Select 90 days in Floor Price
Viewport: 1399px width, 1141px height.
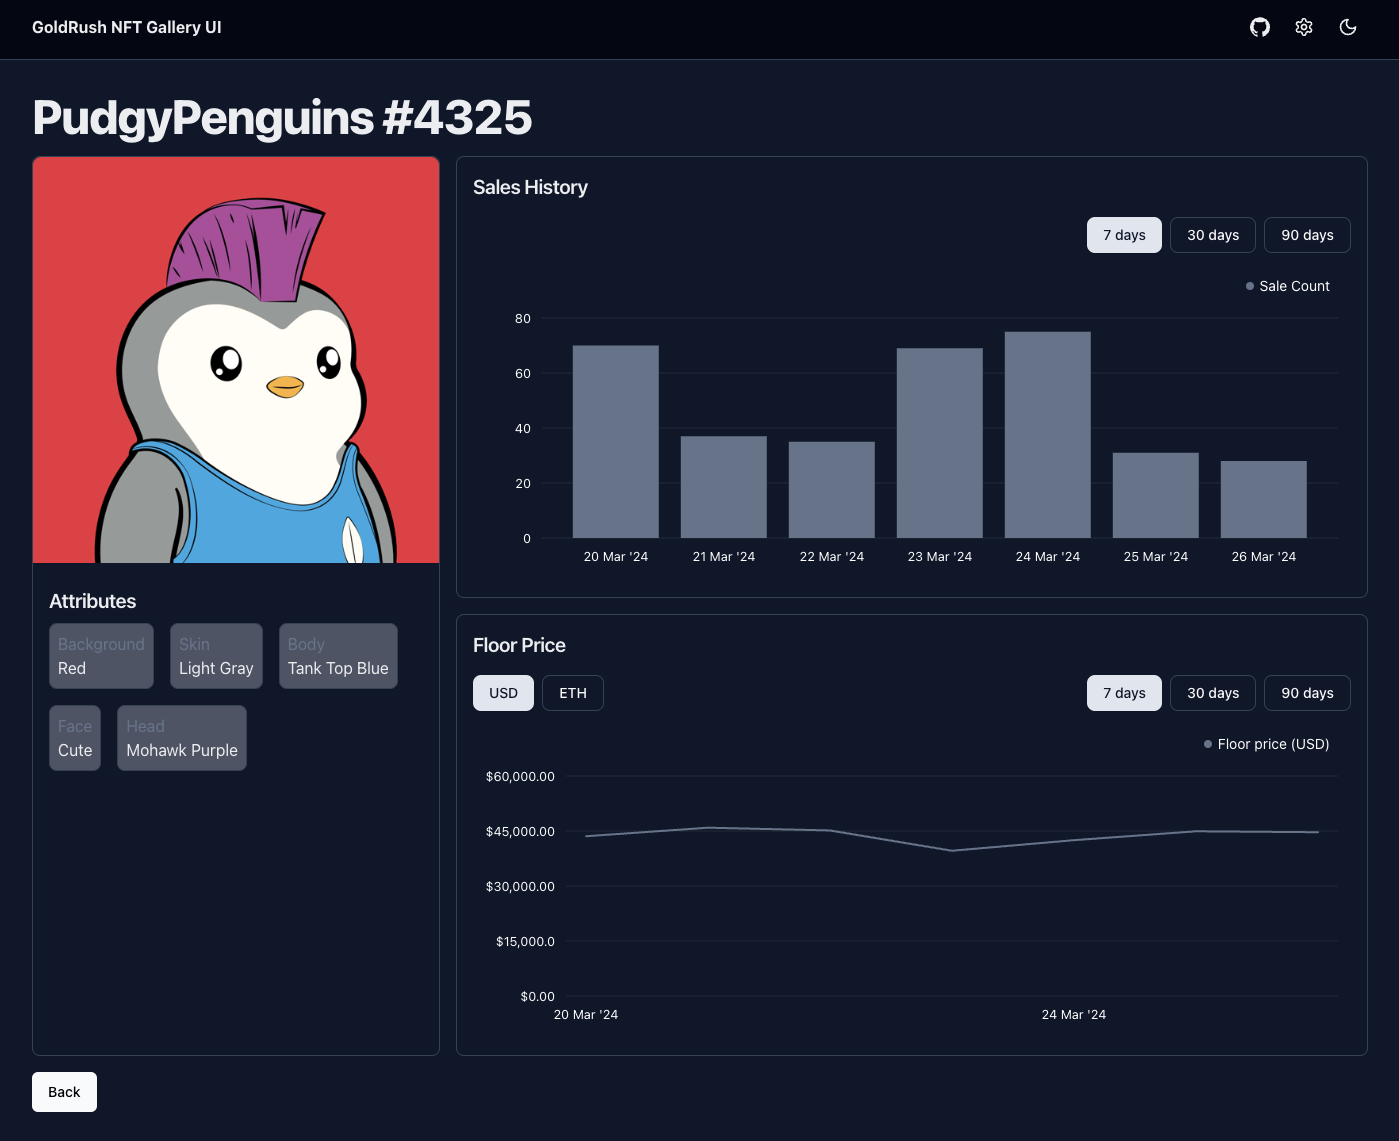coord(1307,693)
